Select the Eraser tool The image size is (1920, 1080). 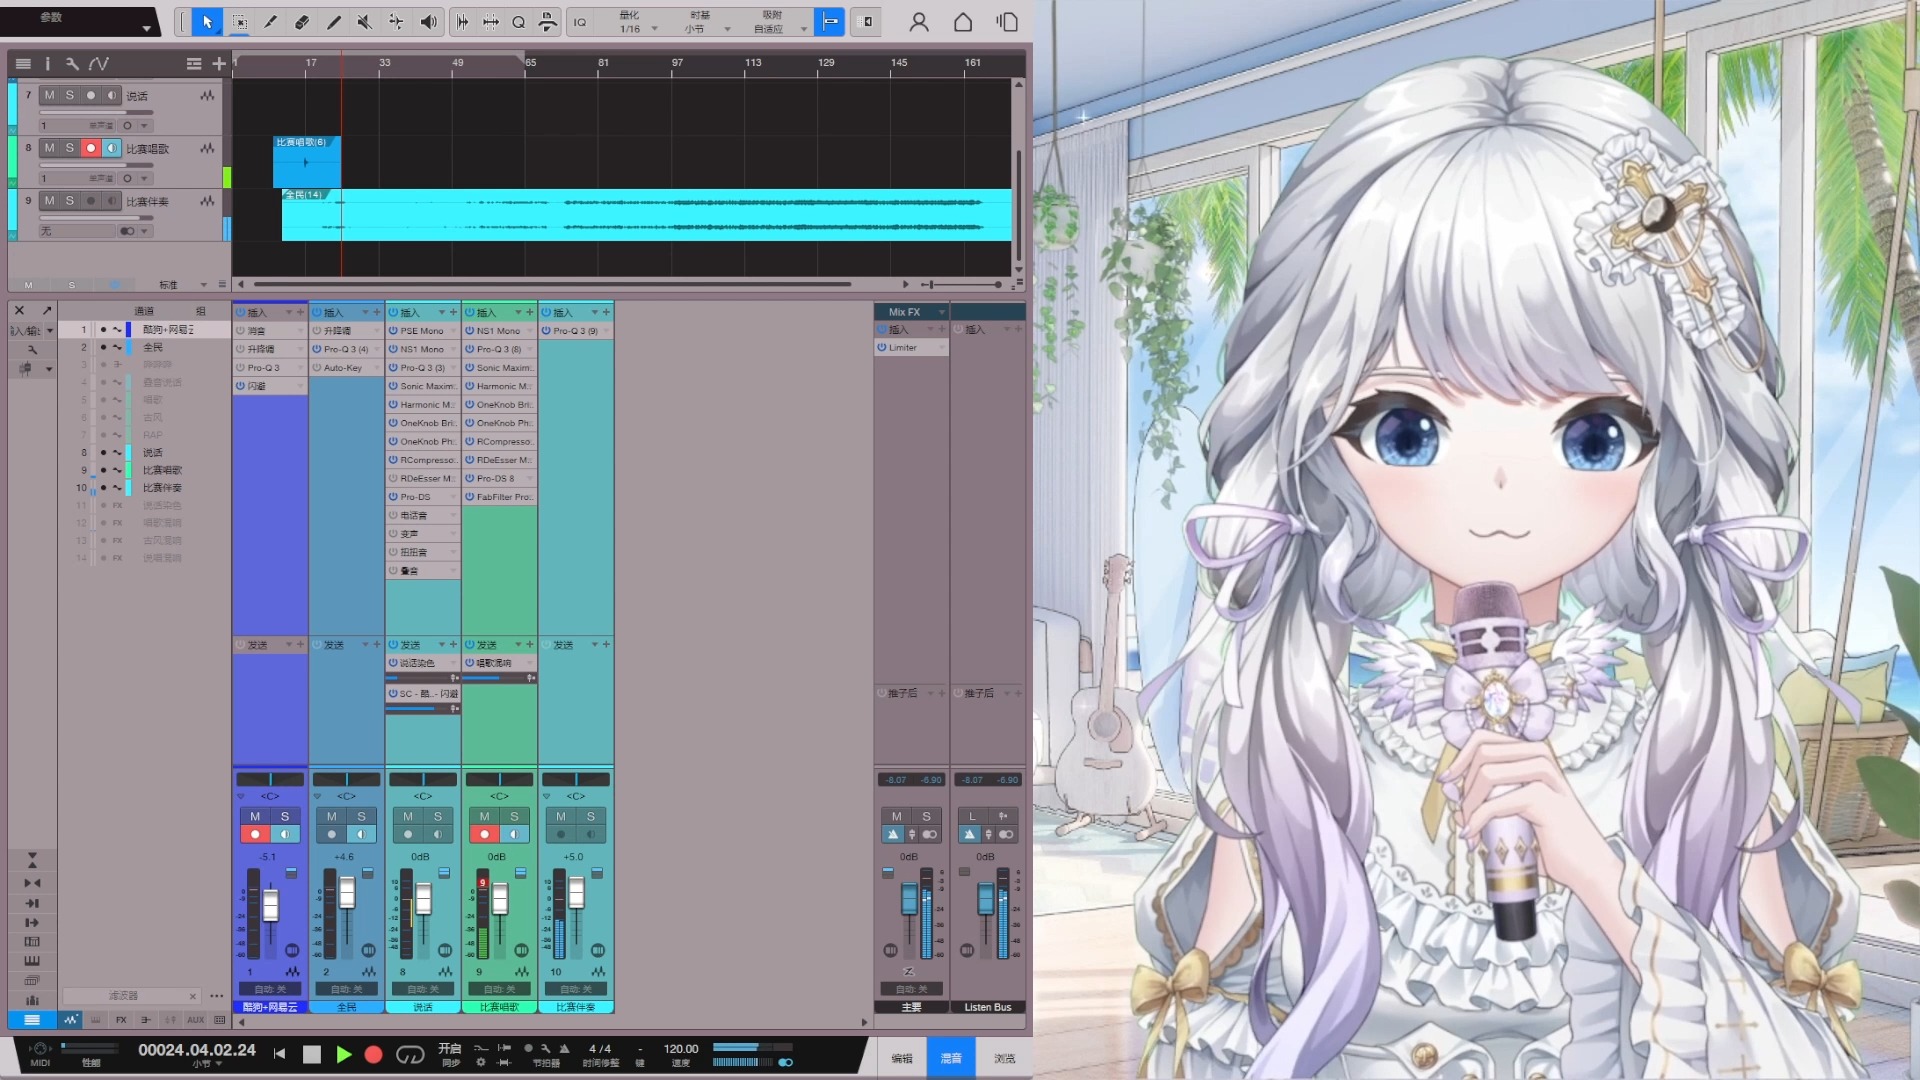coord(302,22)
